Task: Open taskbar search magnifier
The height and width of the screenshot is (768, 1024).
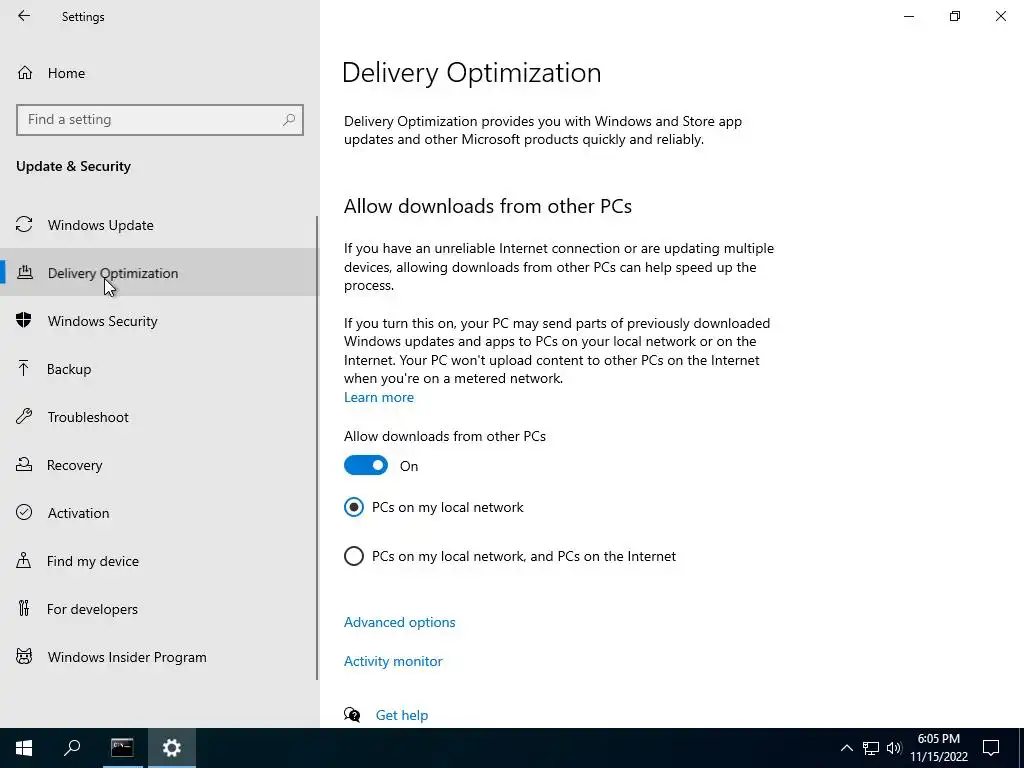Action: pos(72,748)
